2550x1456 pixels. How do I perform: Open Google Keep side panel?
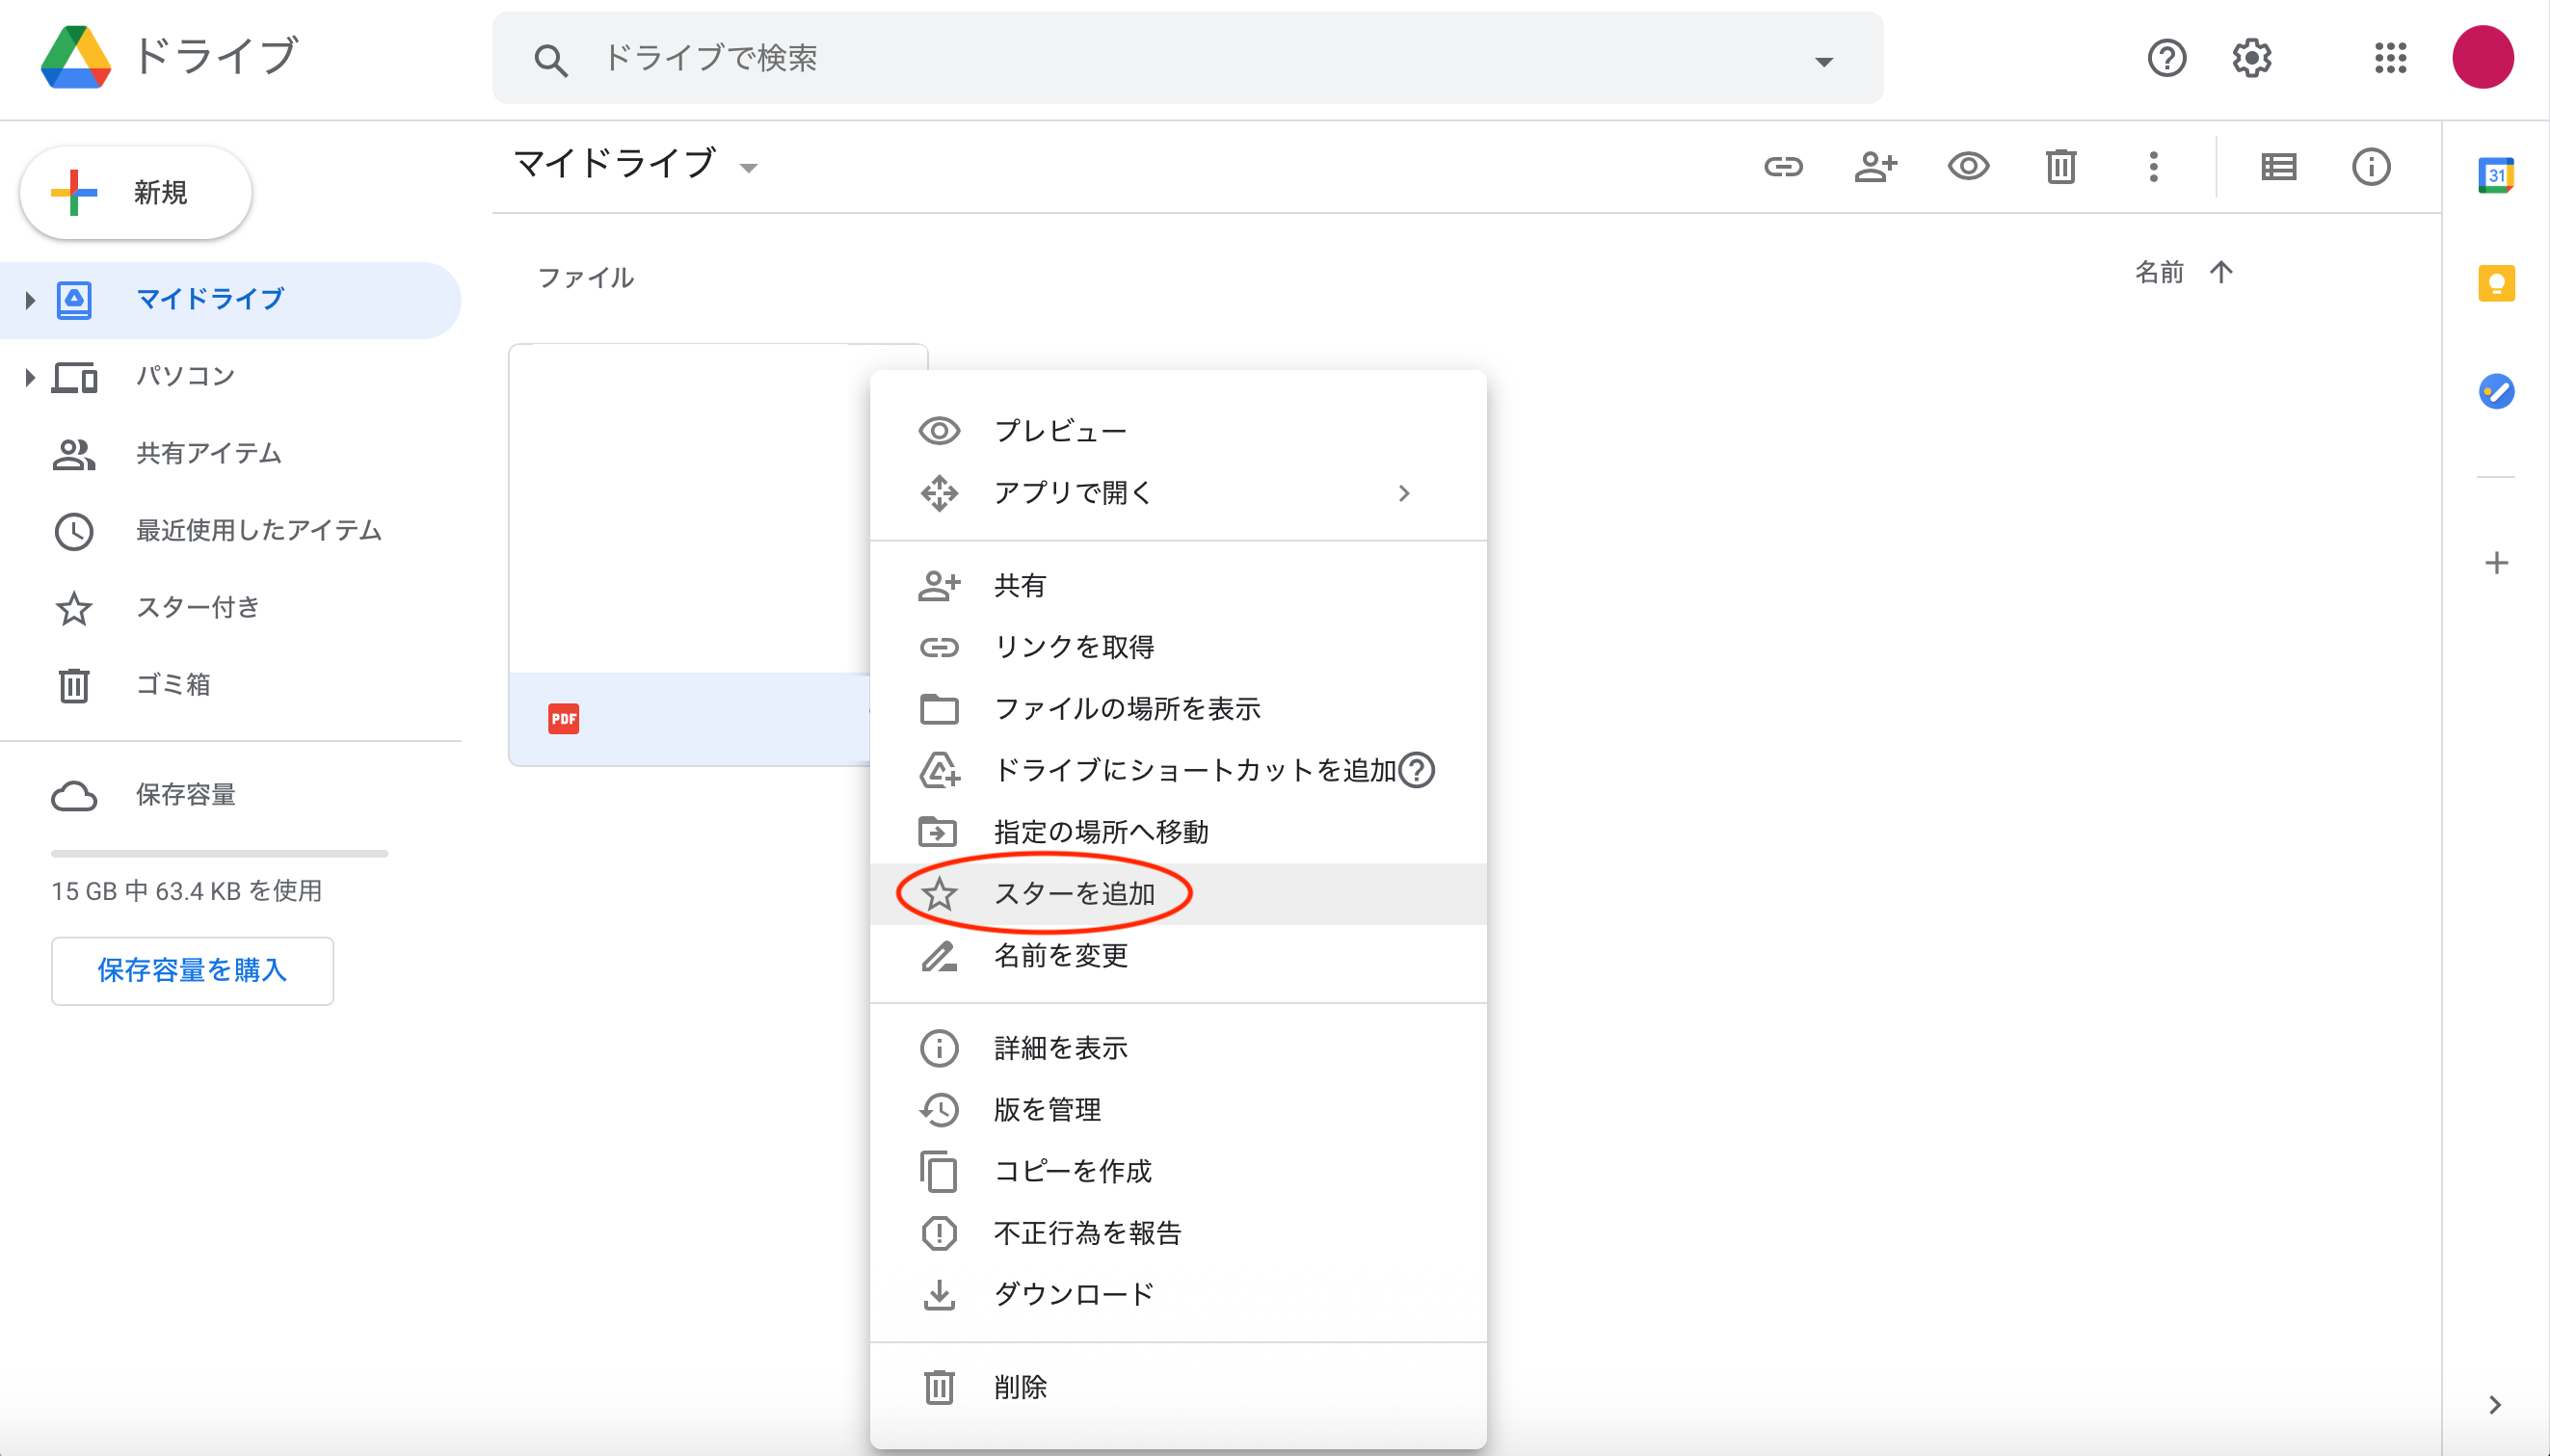pos(2496,283)
